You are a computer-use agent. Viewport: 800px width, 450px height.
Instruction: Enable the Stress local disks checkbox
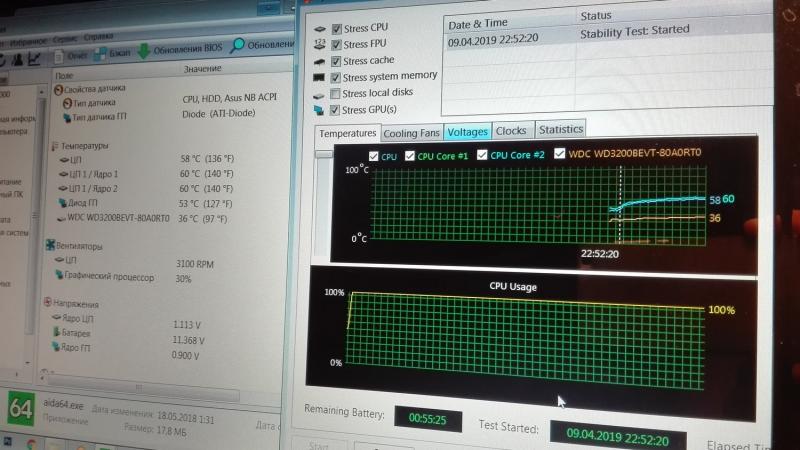click(x=335, y=94)
